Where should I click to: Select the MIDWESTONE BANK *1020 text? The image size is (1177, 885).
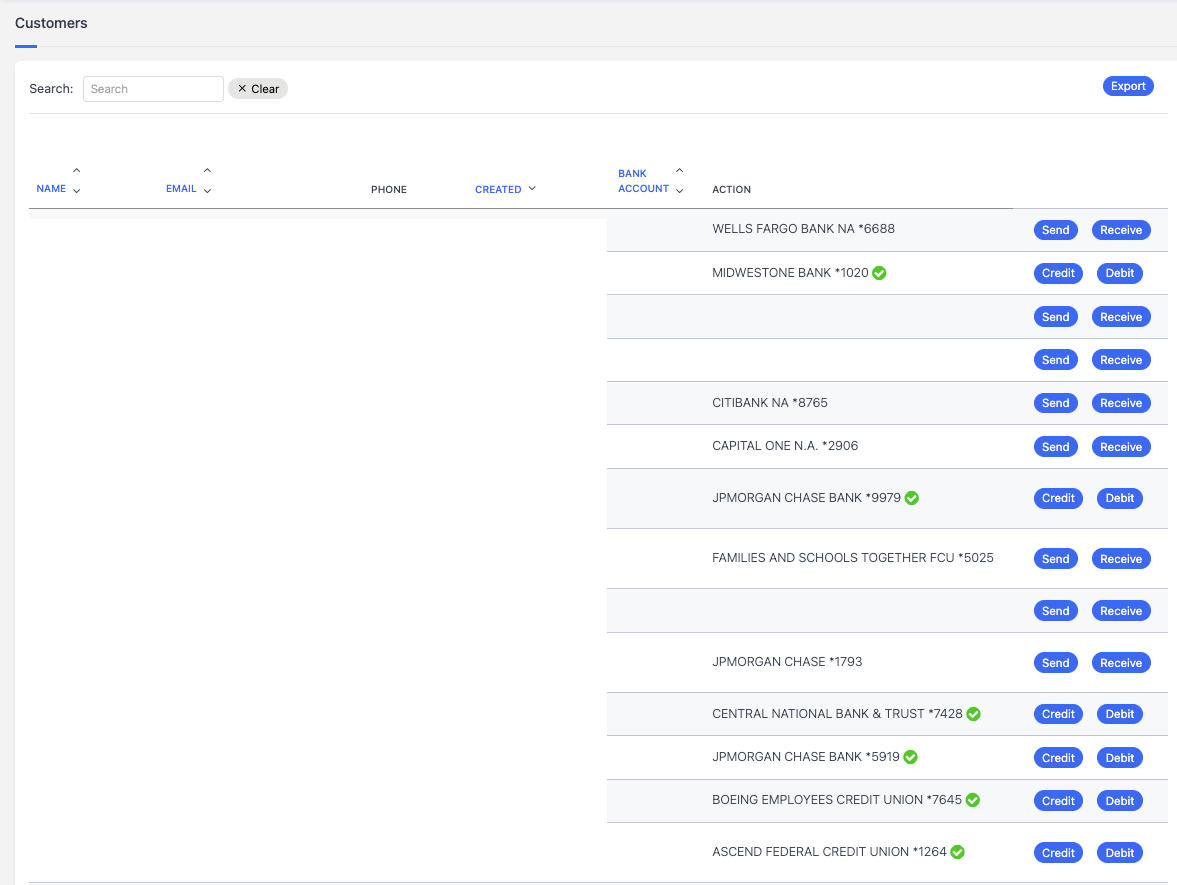[x=790, y=273]
